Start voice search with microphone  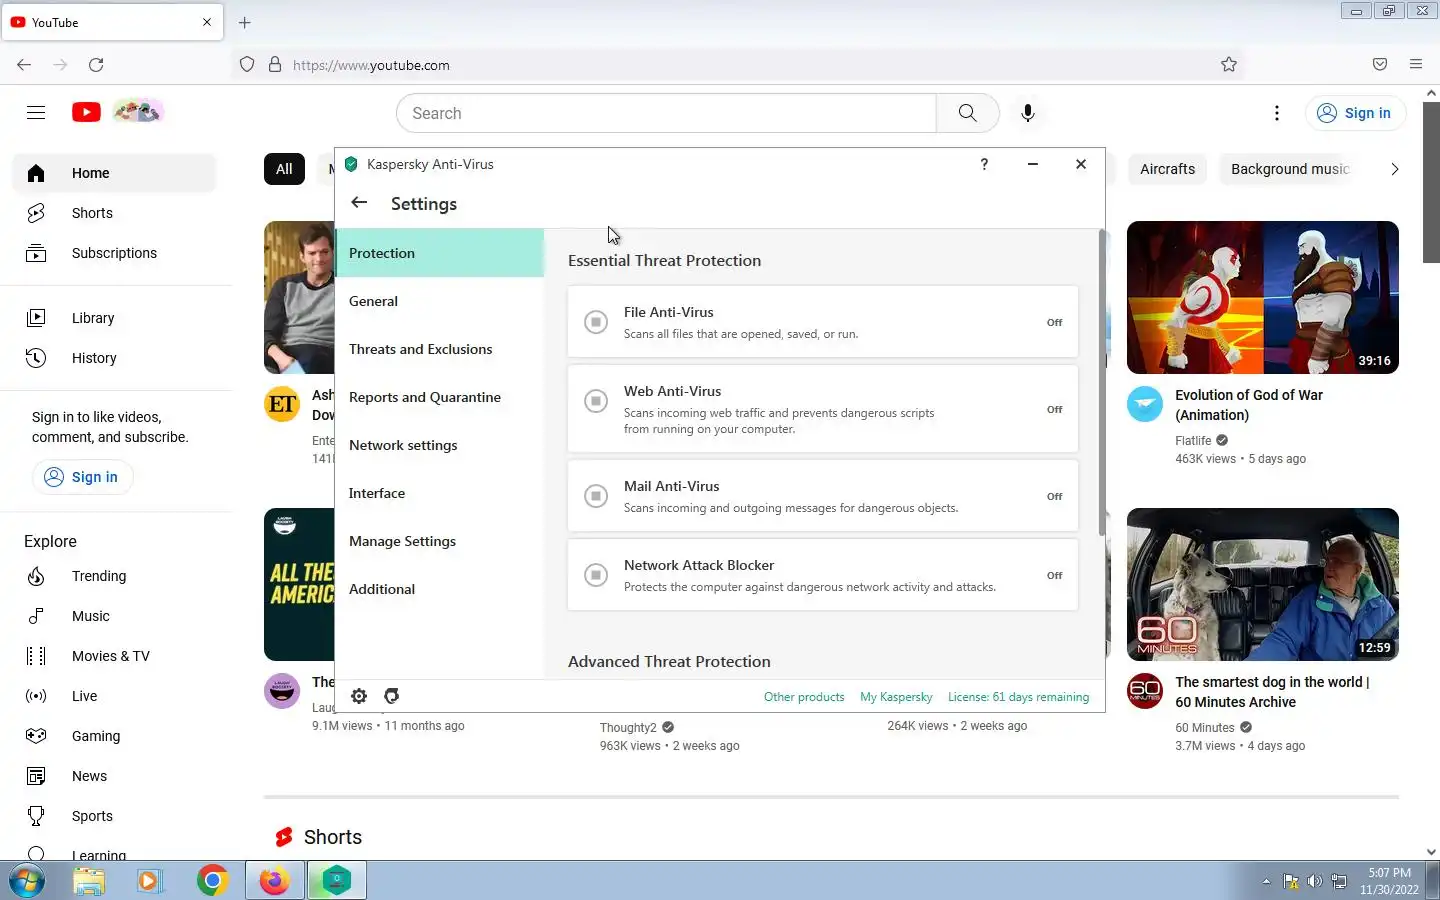point(1028,113)
